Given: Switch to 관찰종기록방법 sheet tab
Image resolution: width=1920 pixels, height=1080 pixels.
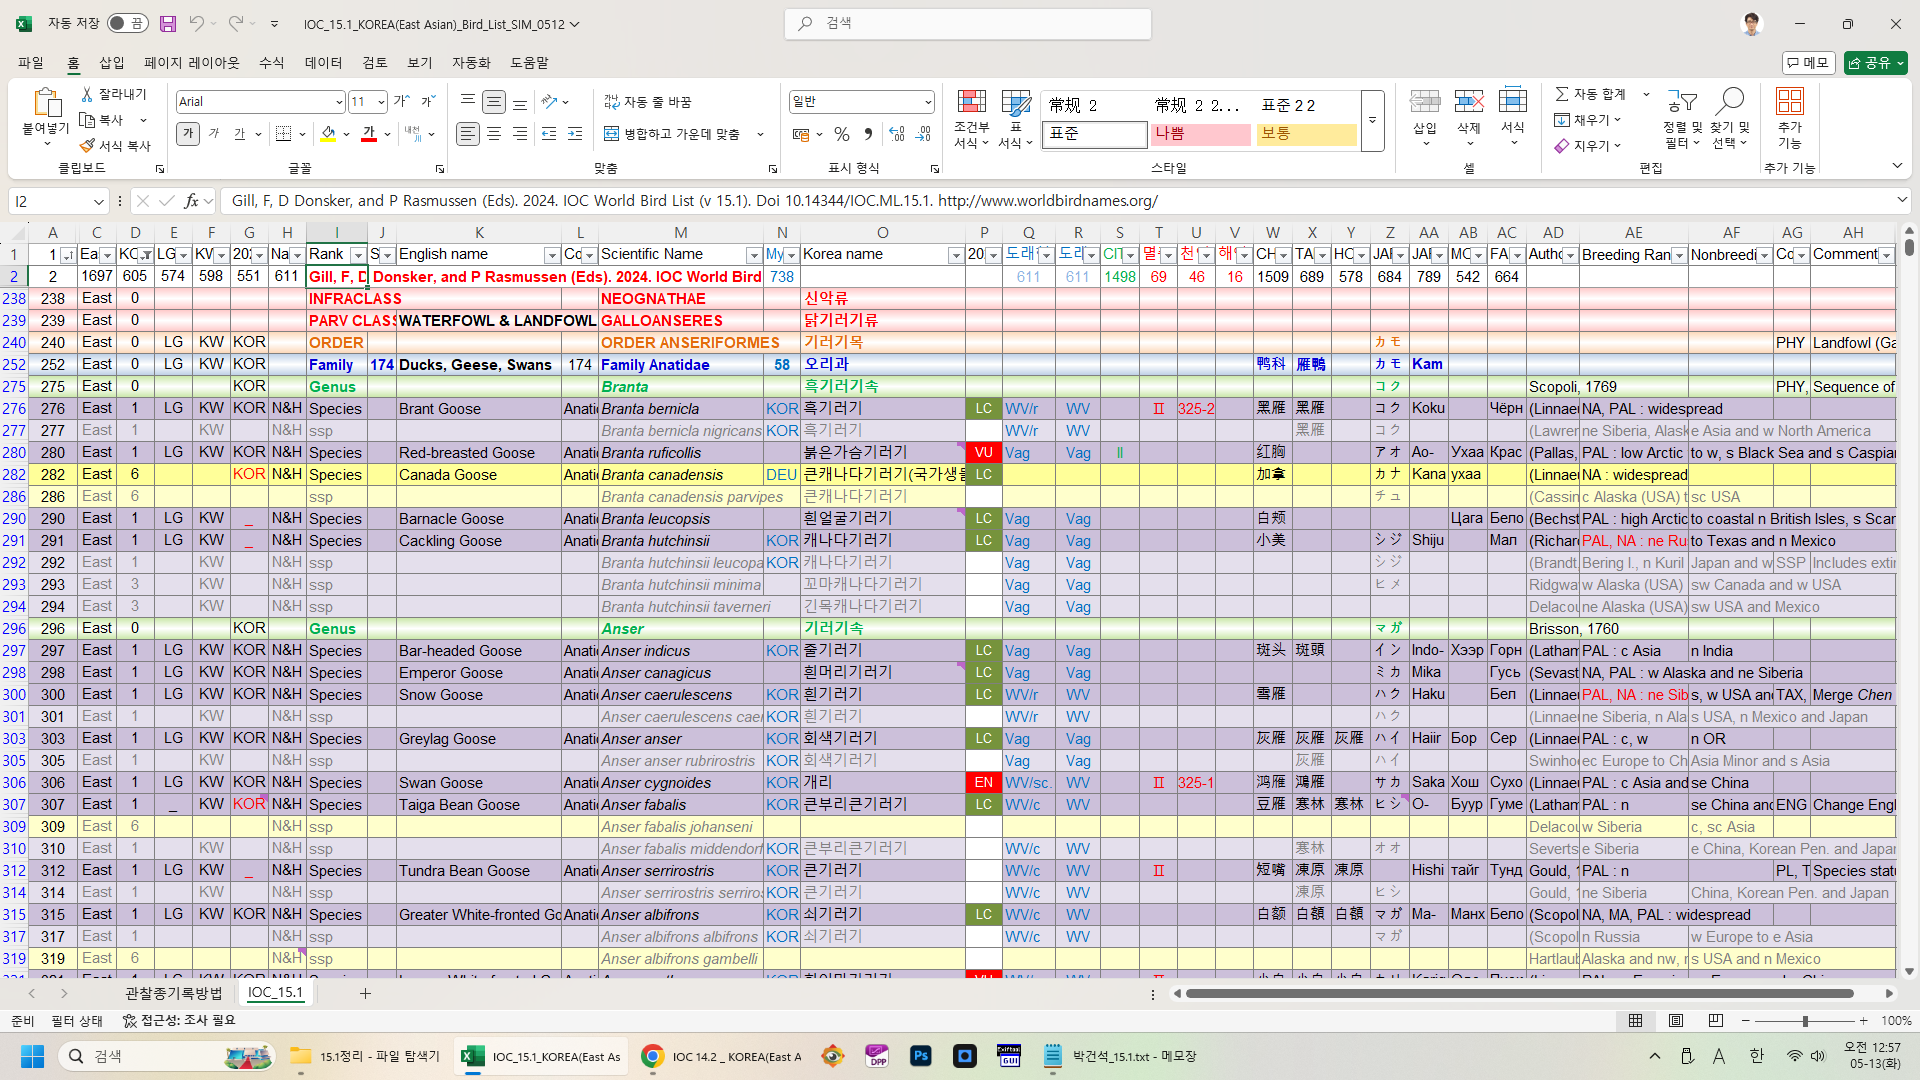Looking at the screenshot, I should point(174,993).
